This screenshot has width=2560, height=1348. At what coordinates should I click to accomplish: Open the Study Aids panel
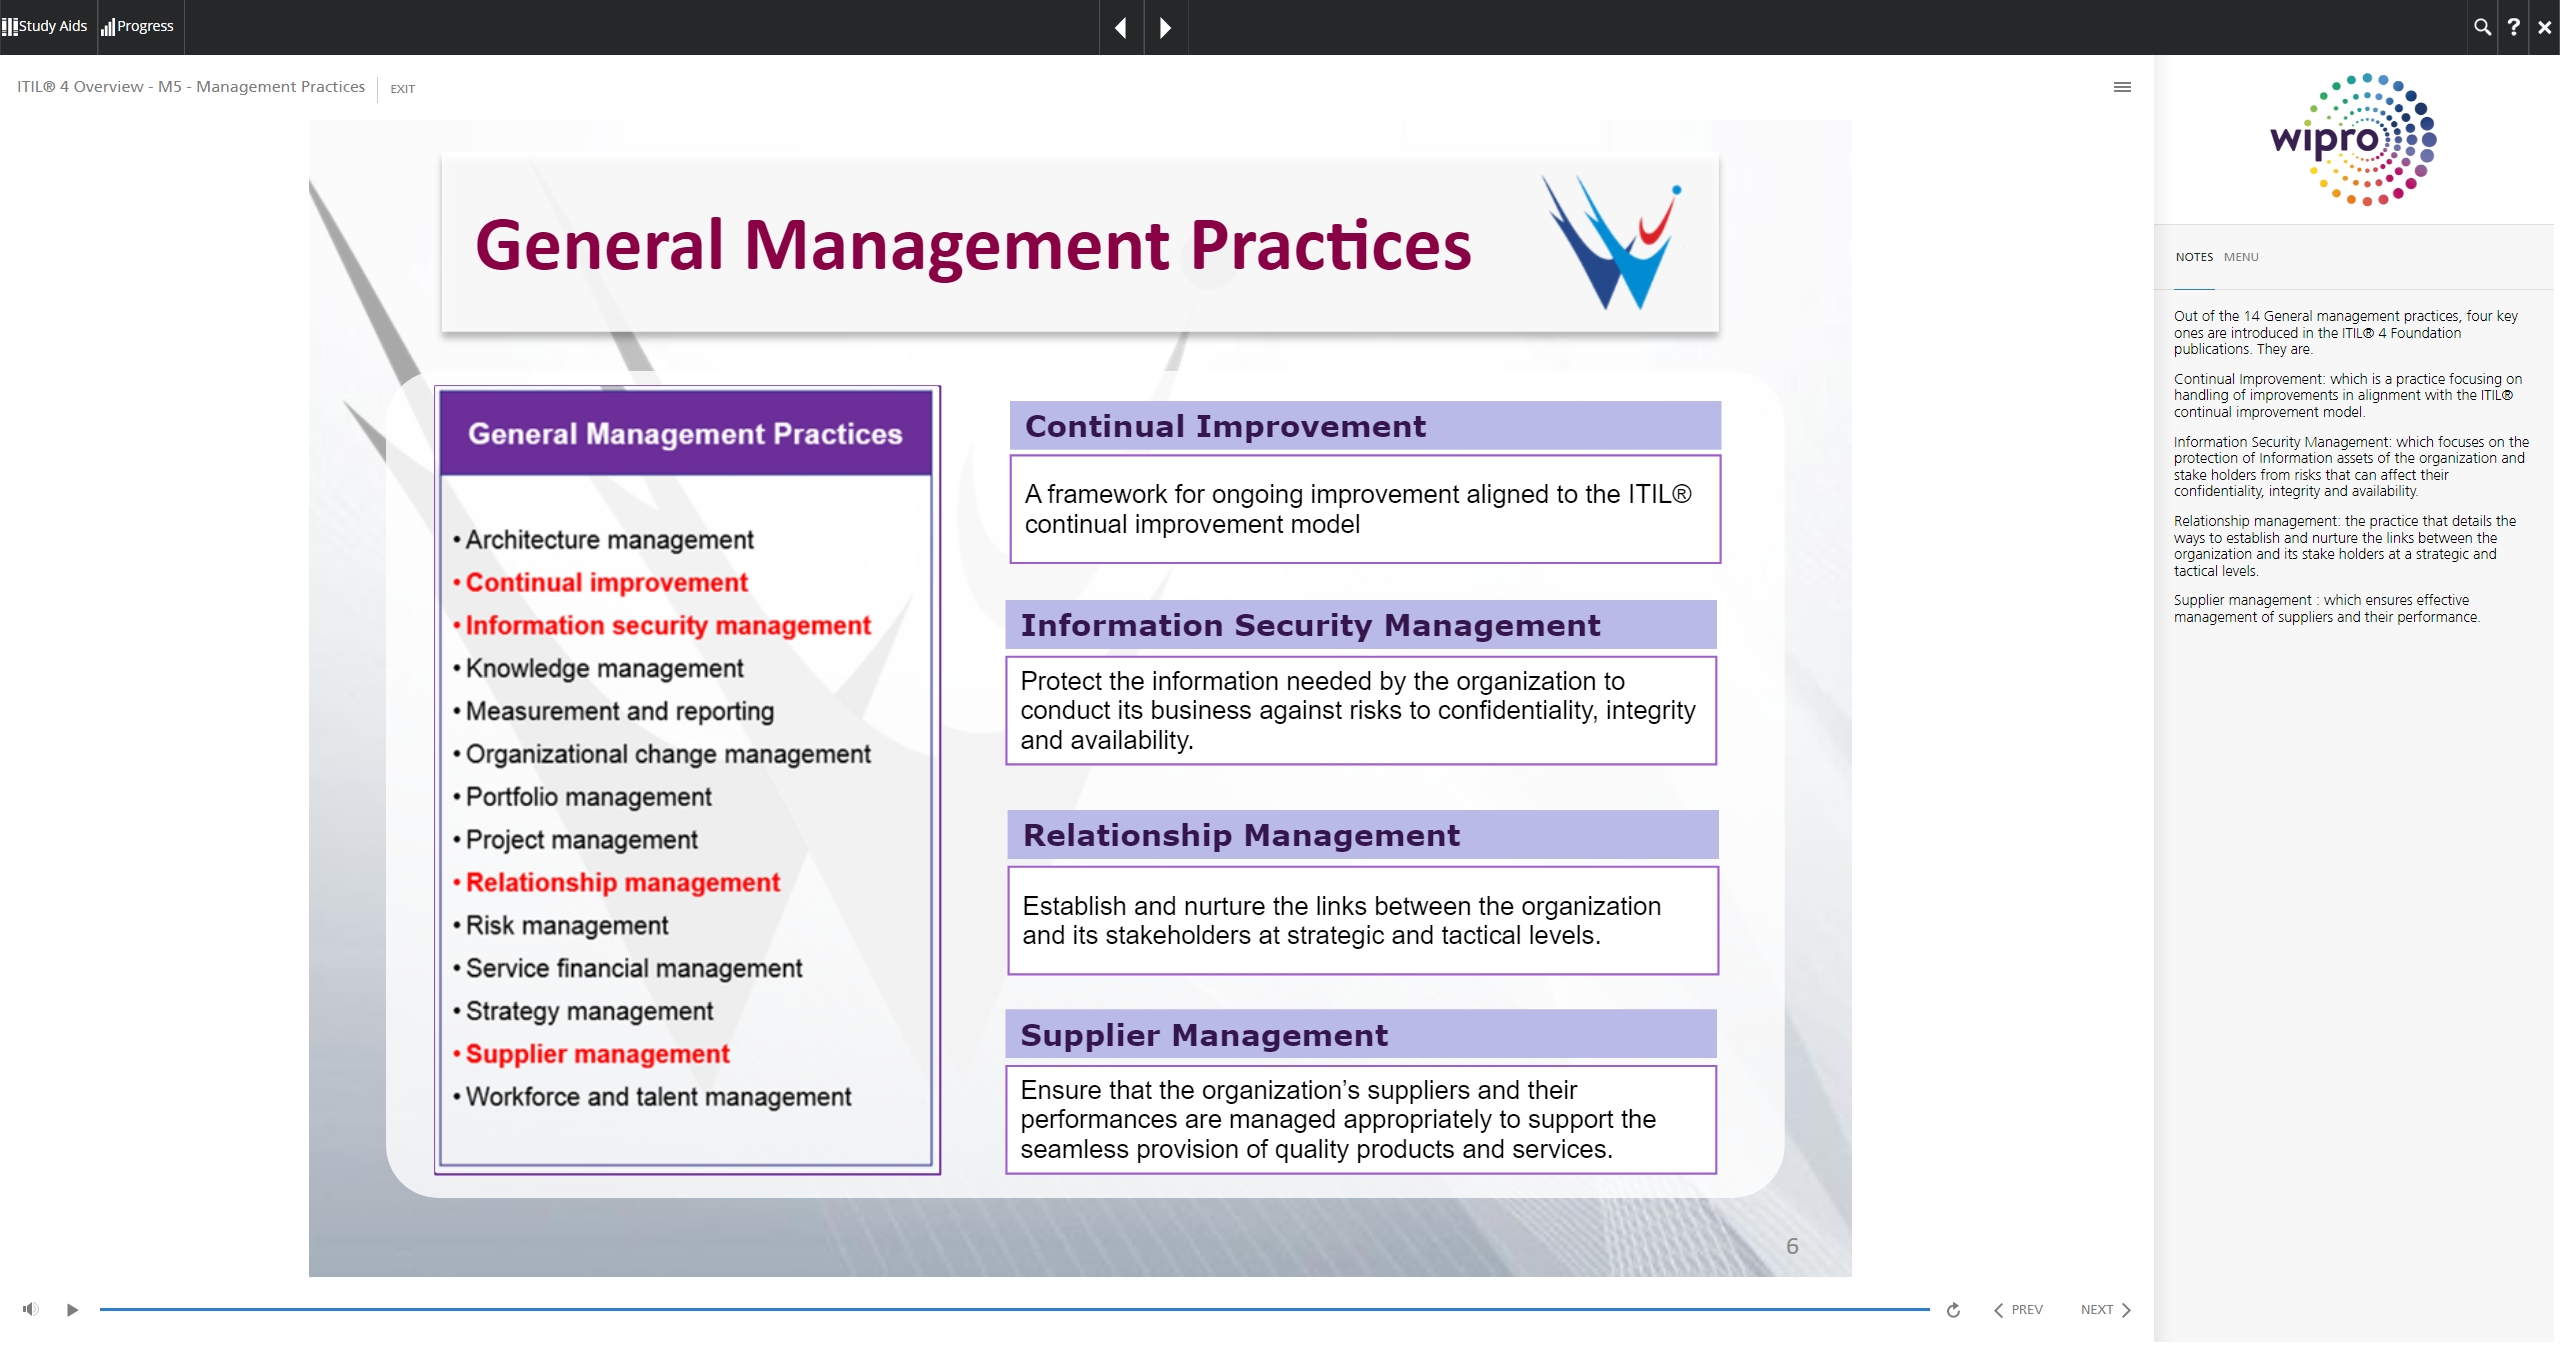(x=45, y=26)
